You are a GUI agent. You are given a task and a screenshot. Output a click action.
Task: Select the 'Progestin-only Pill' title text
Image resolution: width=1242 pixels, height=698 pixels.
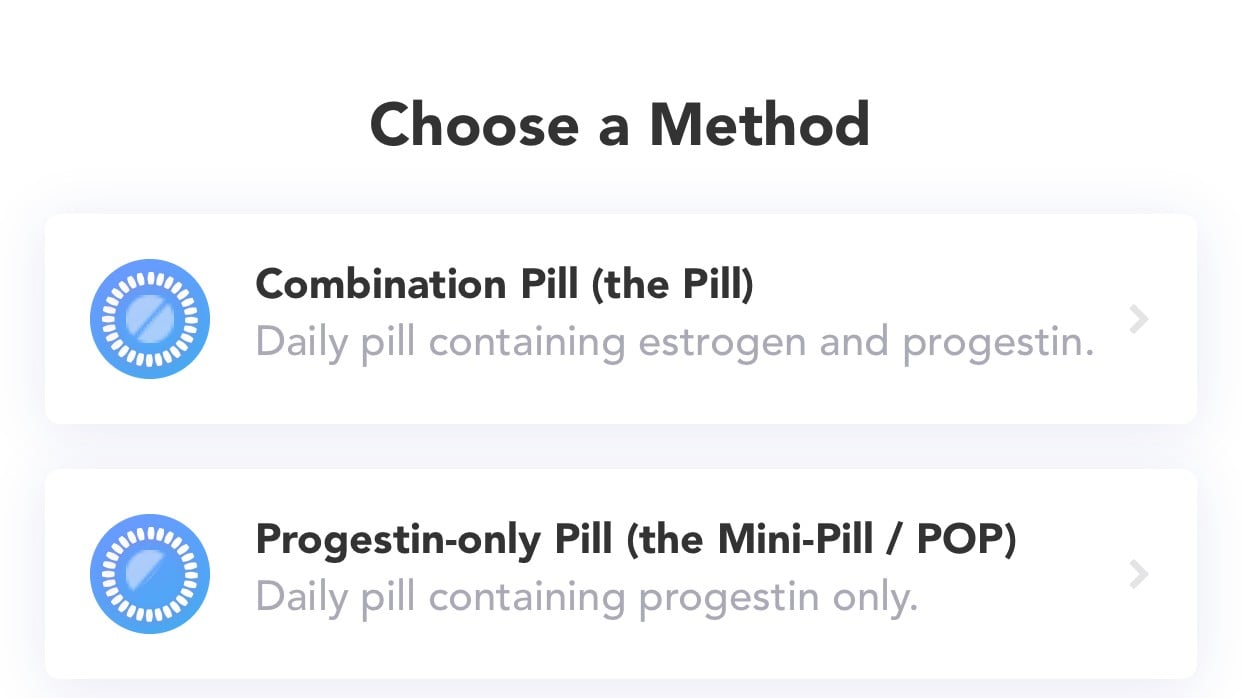(x=637, y=539)
